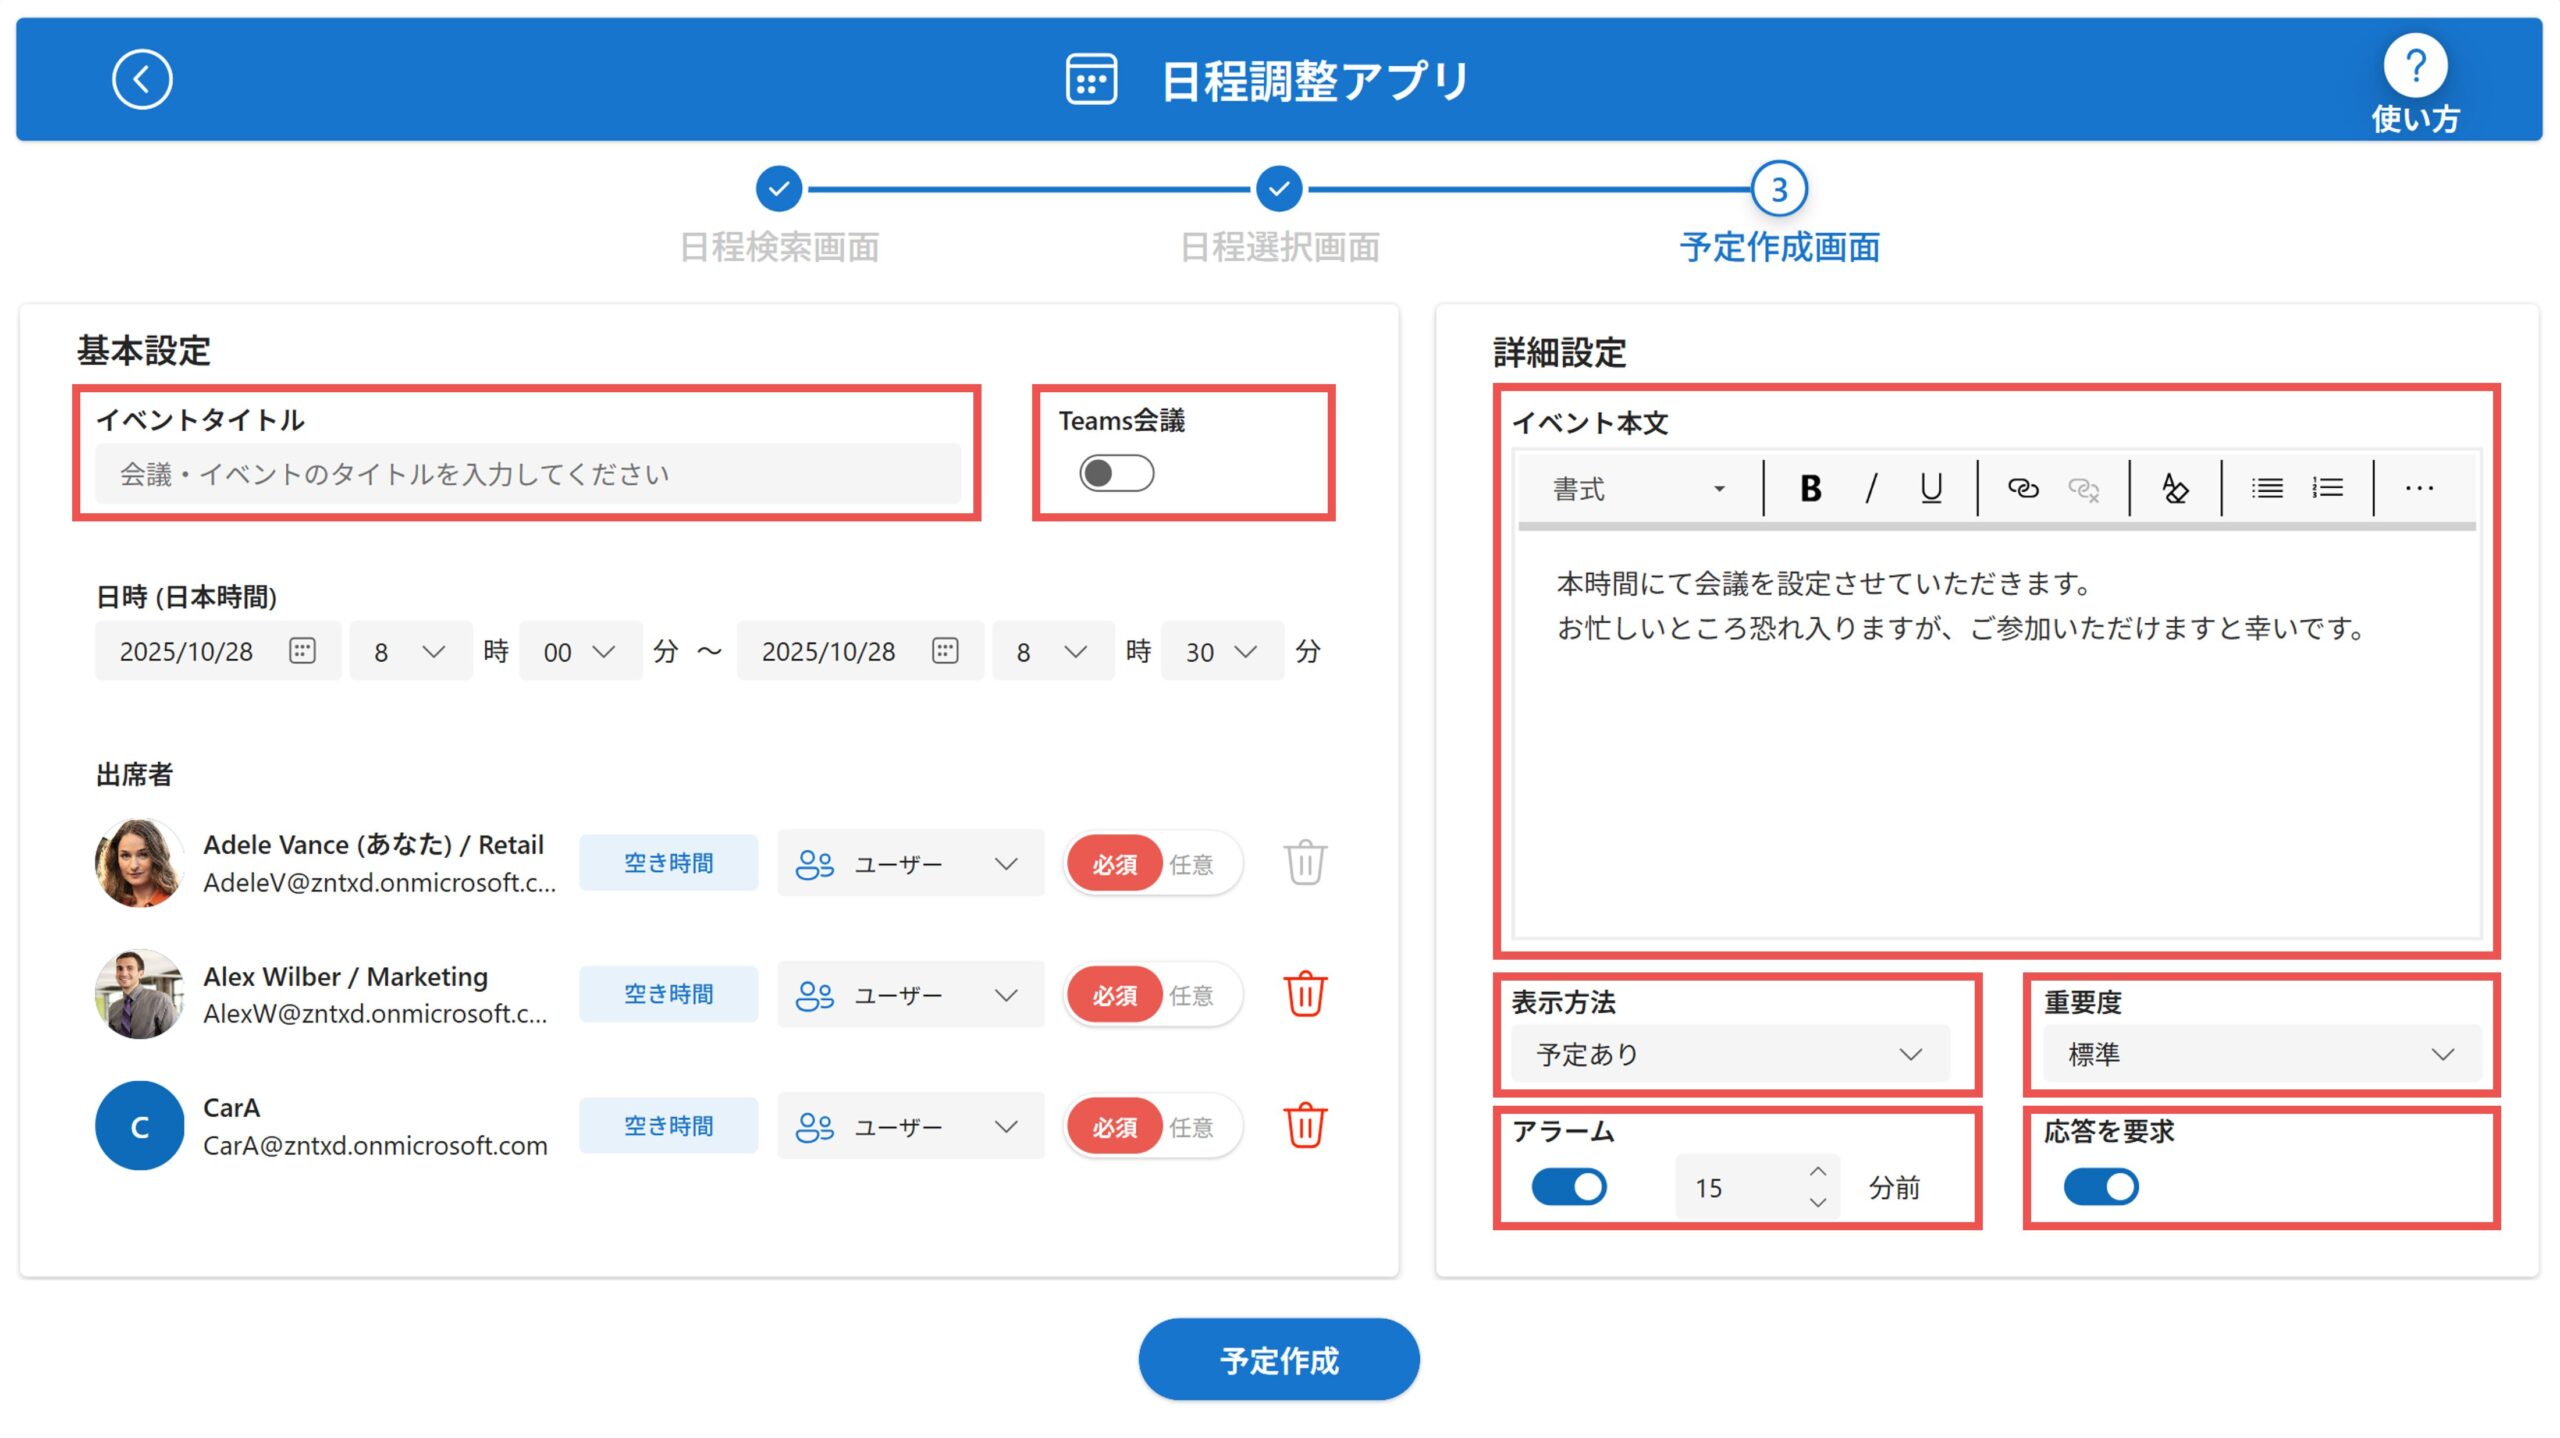
Task: Clear formatting with the eraser icon
Action: click(x=2174, y=489)
